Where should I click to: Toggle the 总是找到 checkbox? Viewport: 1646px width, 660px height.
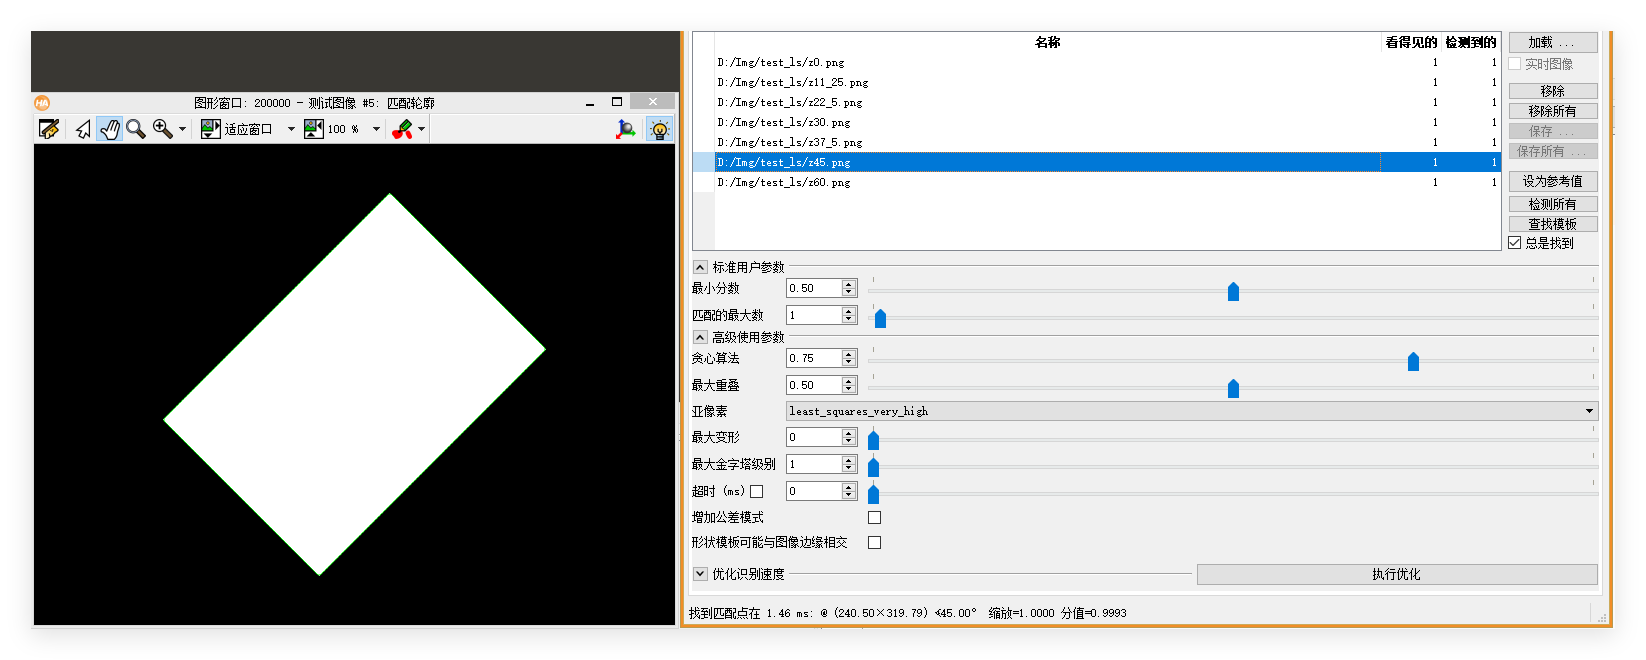(x=1515, y=243)
